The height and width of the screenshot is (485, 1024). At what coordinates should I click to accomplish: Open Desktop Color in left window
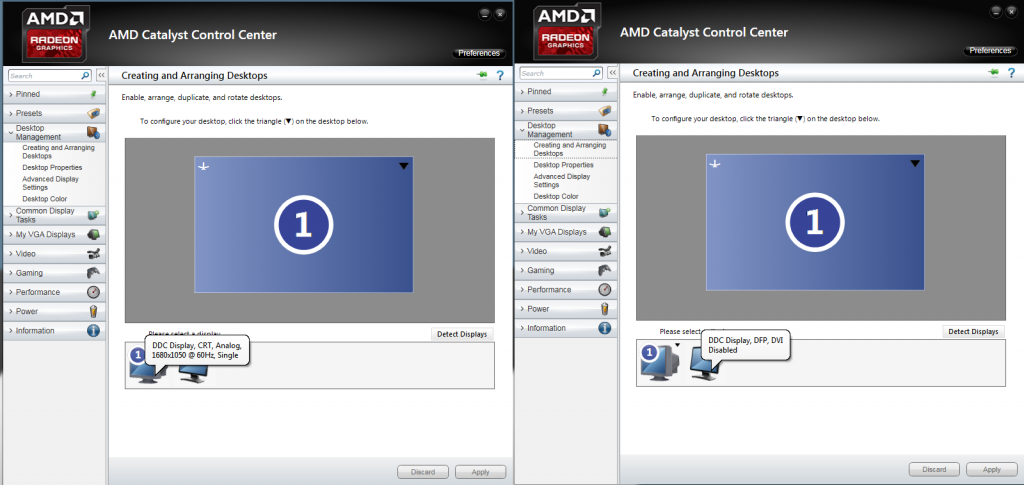(44, 198)
